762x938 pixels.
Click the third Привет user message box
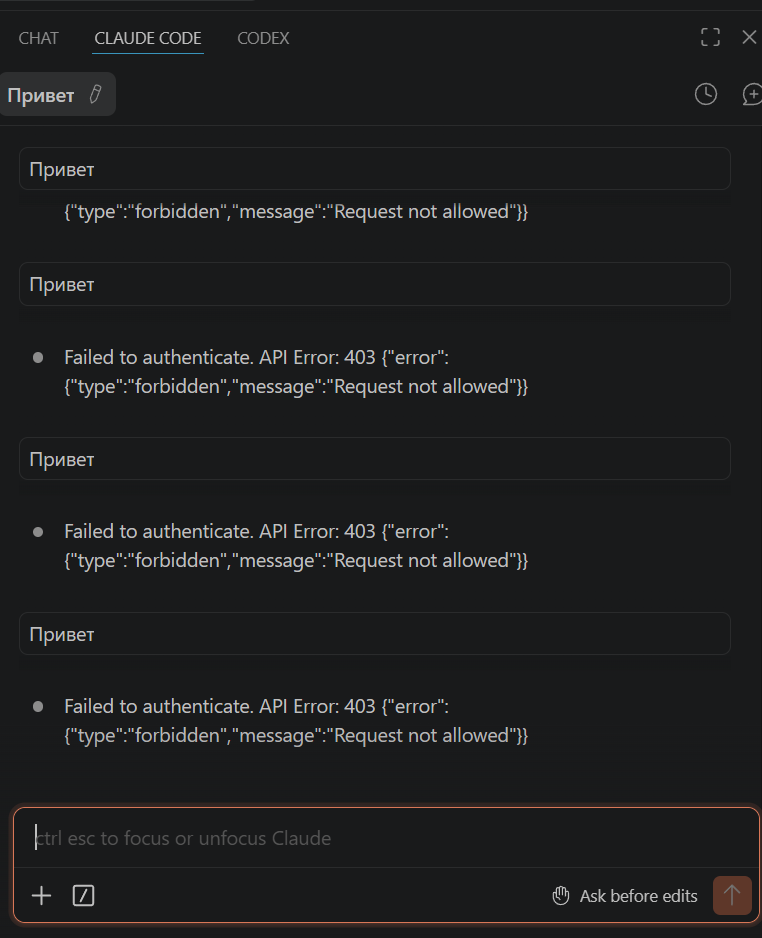(374, 459)
